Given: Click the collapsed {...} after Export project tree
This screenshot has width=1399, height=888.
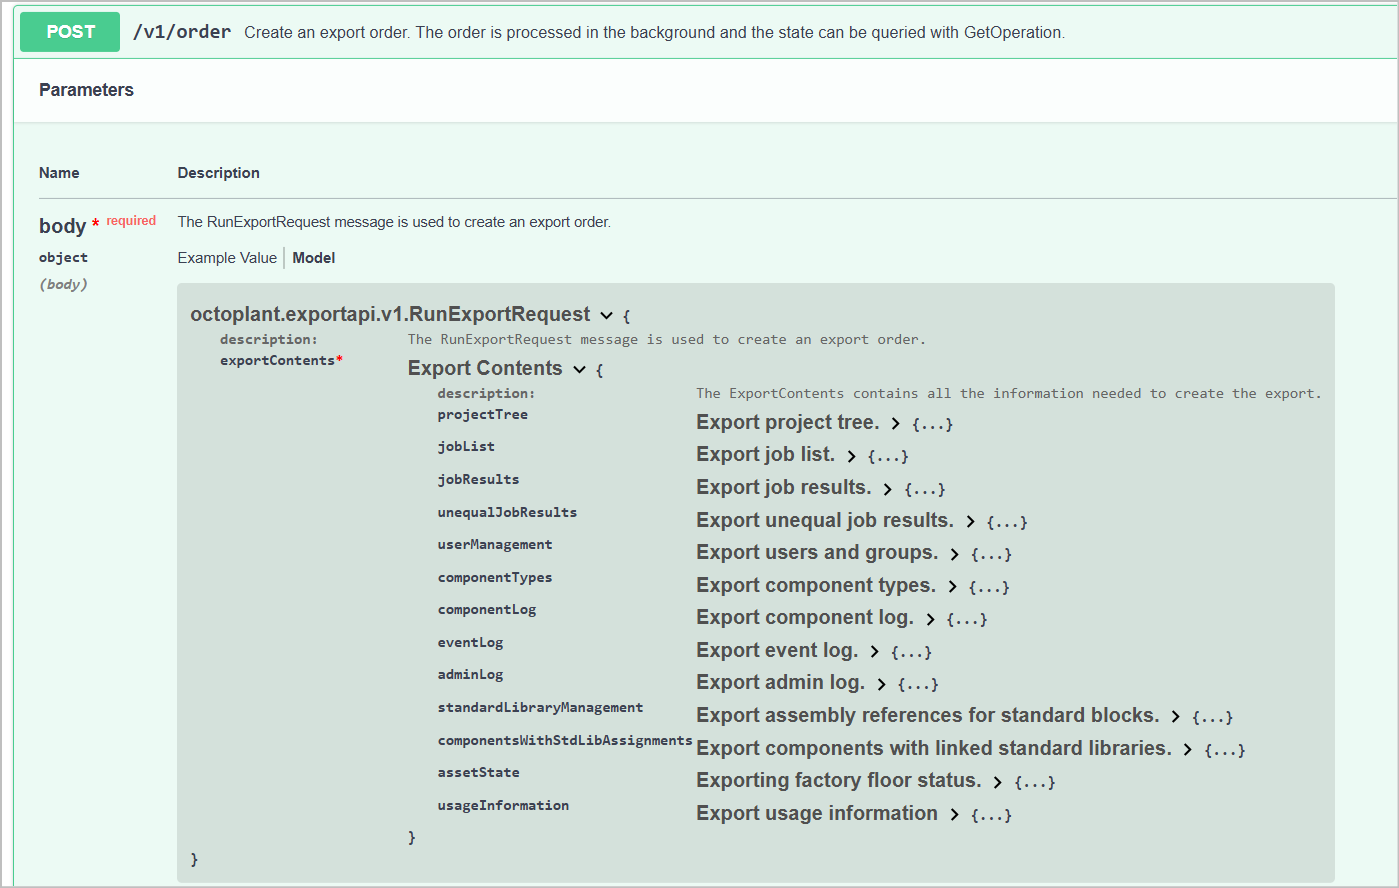Looking at the screenshot, I should 932,424.
